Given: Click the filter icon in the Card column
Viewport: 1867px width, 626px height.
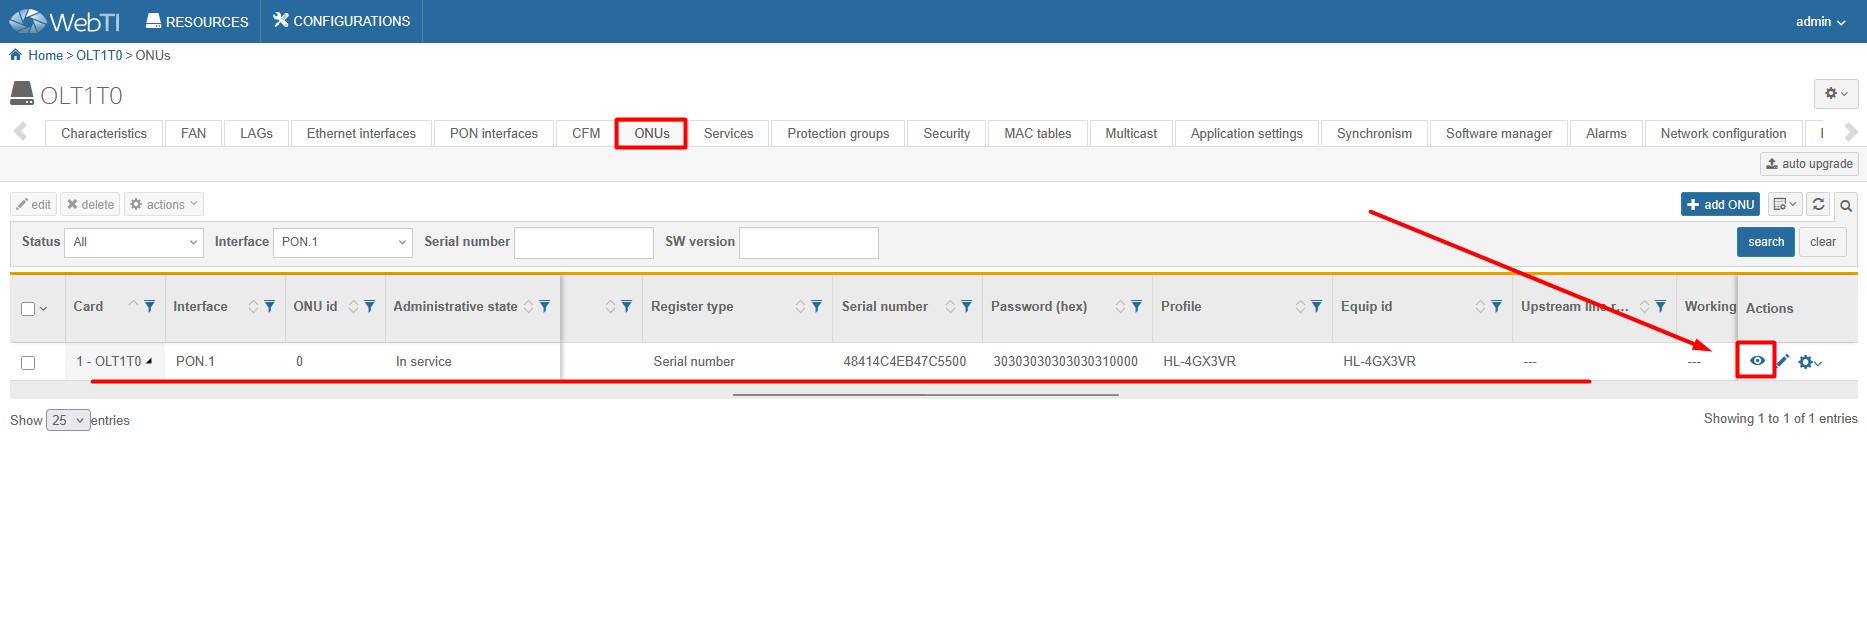Looking at the screenshot, I should [149, 307].
